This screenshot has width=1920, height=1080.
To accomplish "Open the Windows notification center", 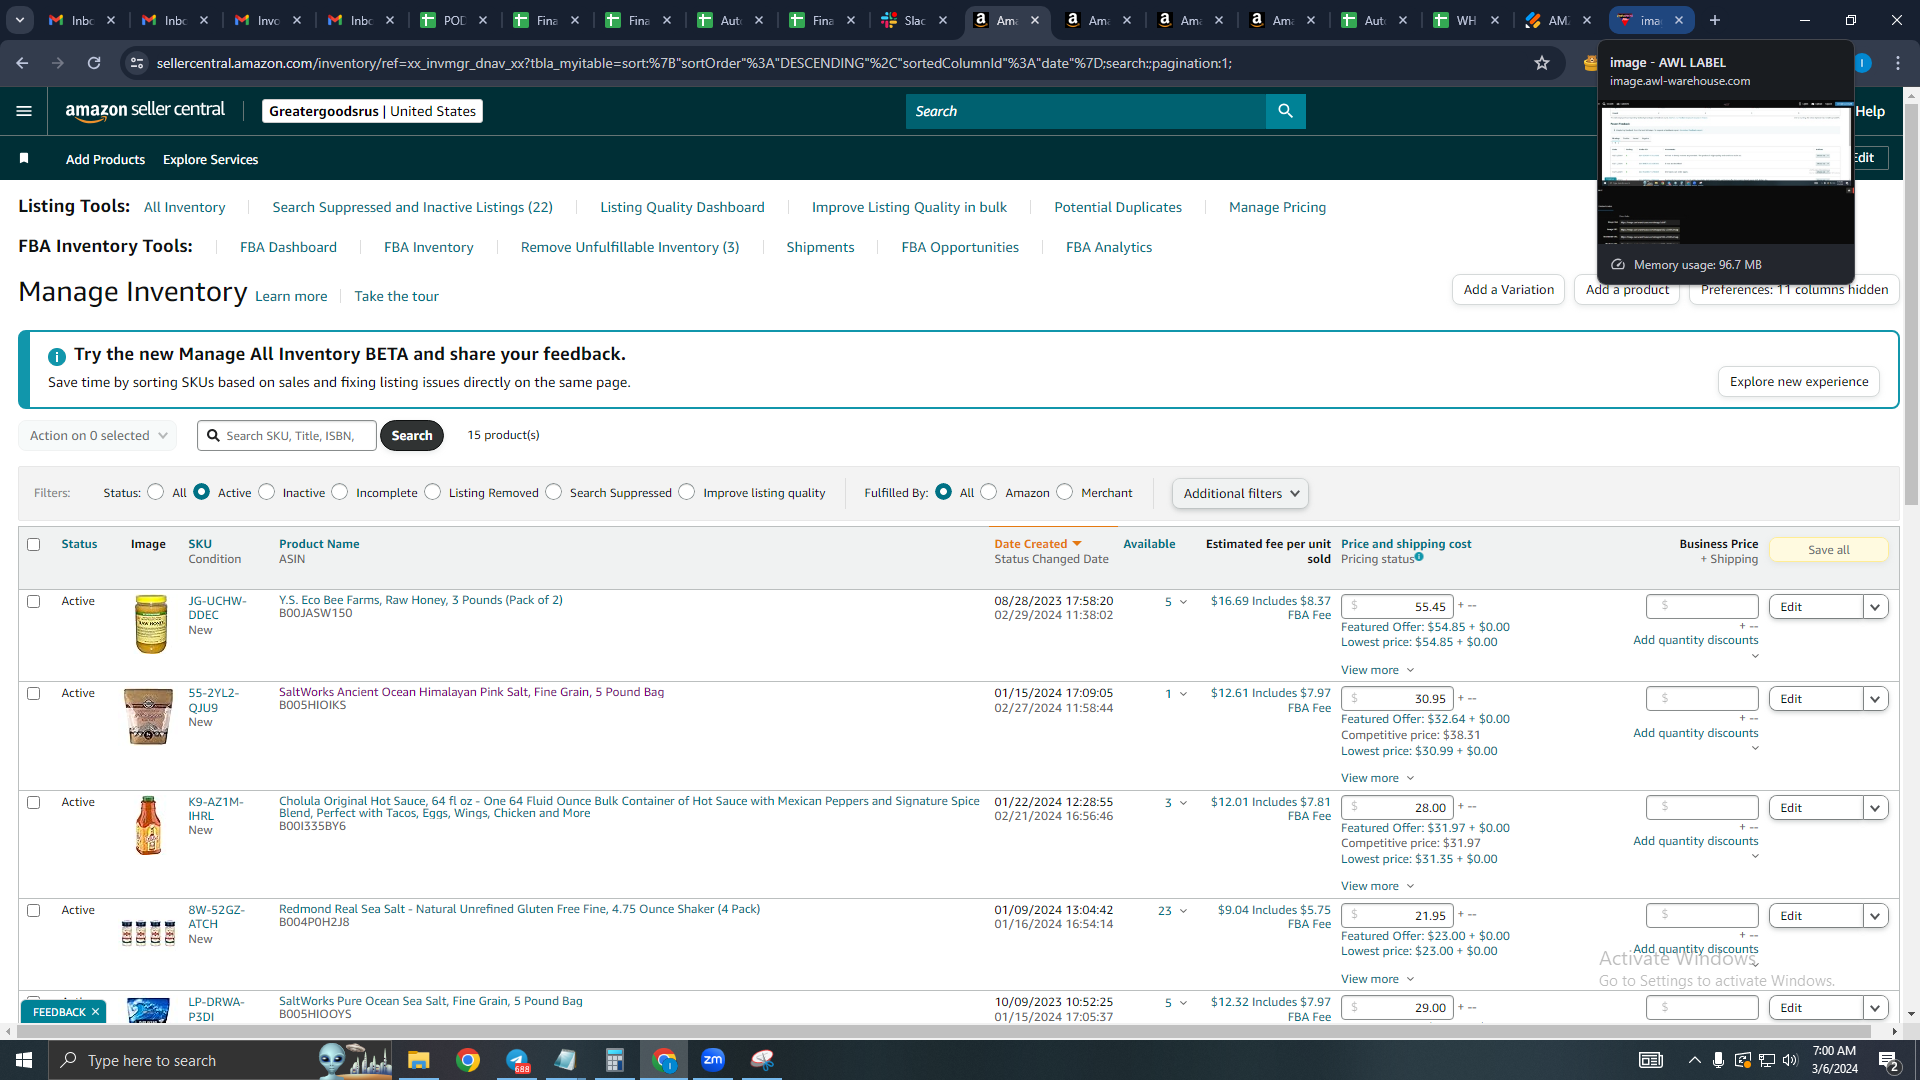I will pos(1889,1060).
